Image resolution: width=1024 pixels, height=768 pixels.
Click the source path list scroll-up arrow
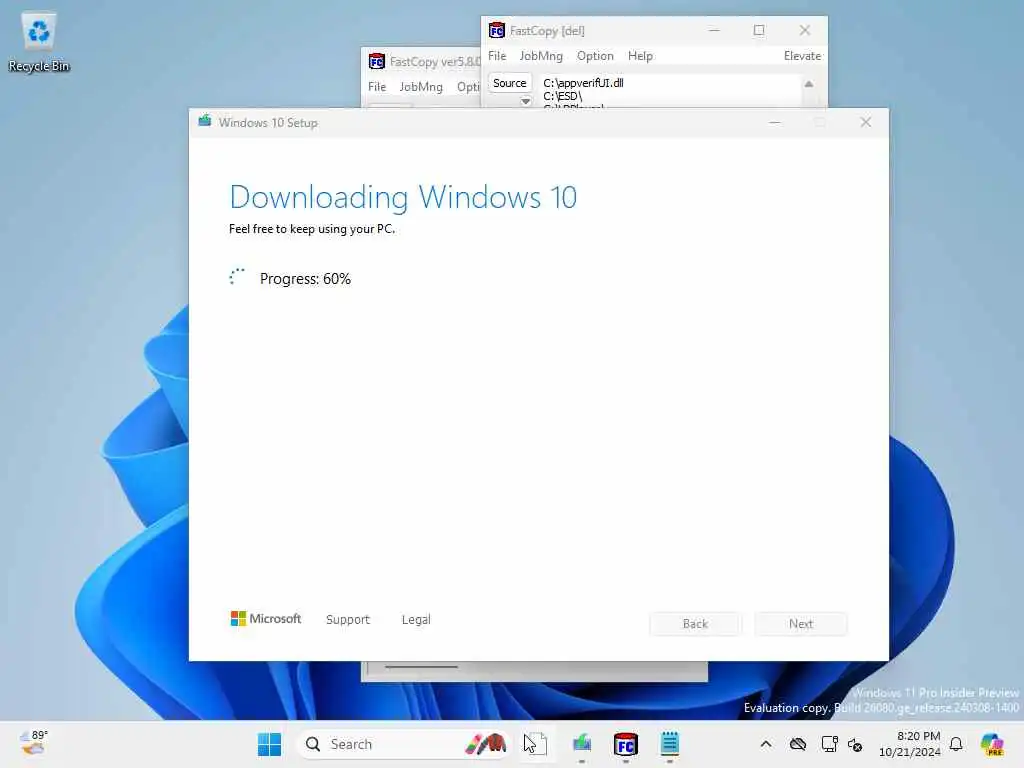[x=808, y=84]
